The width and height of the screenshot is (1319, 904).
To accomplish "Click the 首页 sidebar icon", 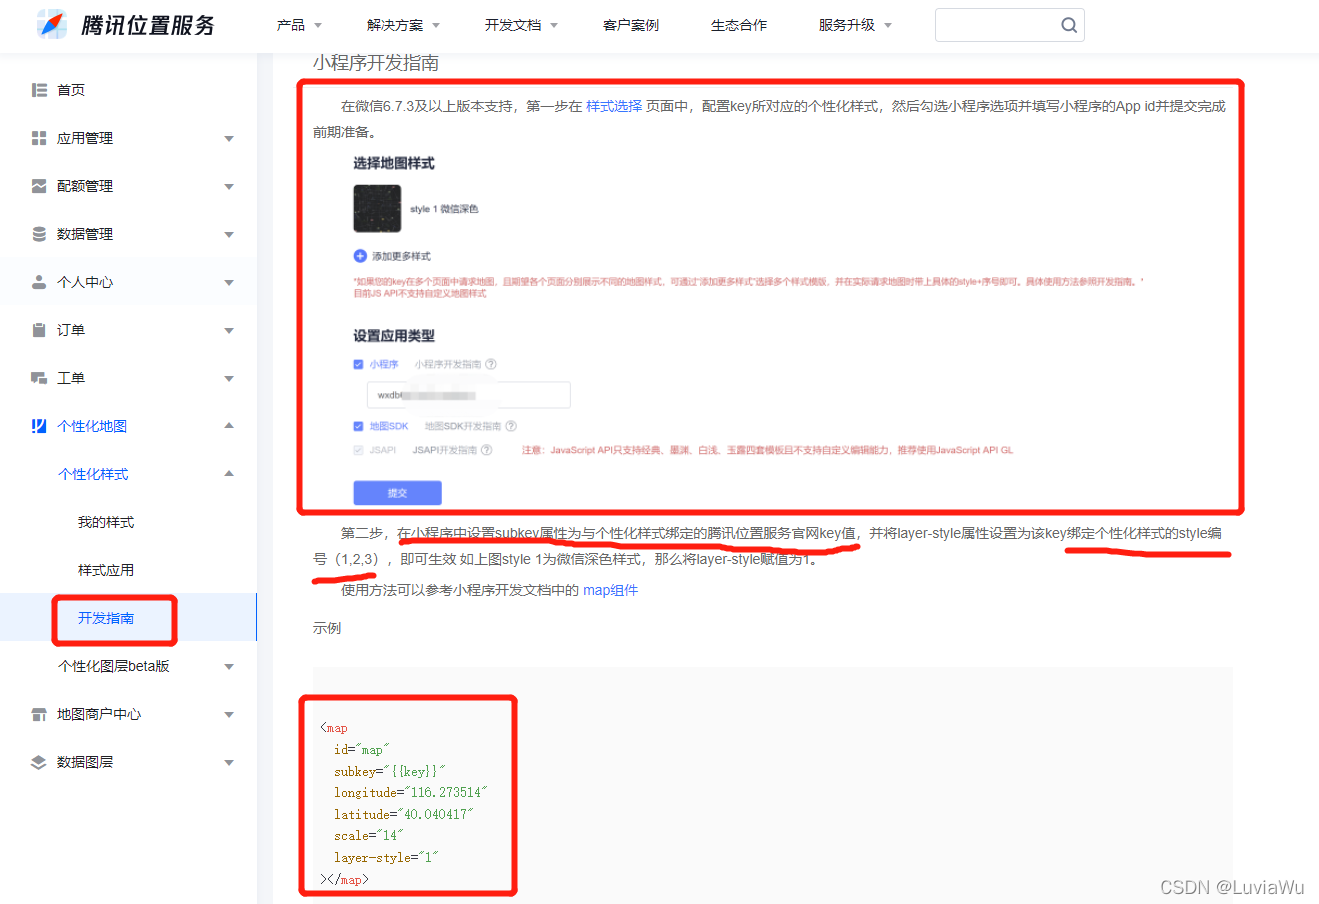I will point(39,90).
